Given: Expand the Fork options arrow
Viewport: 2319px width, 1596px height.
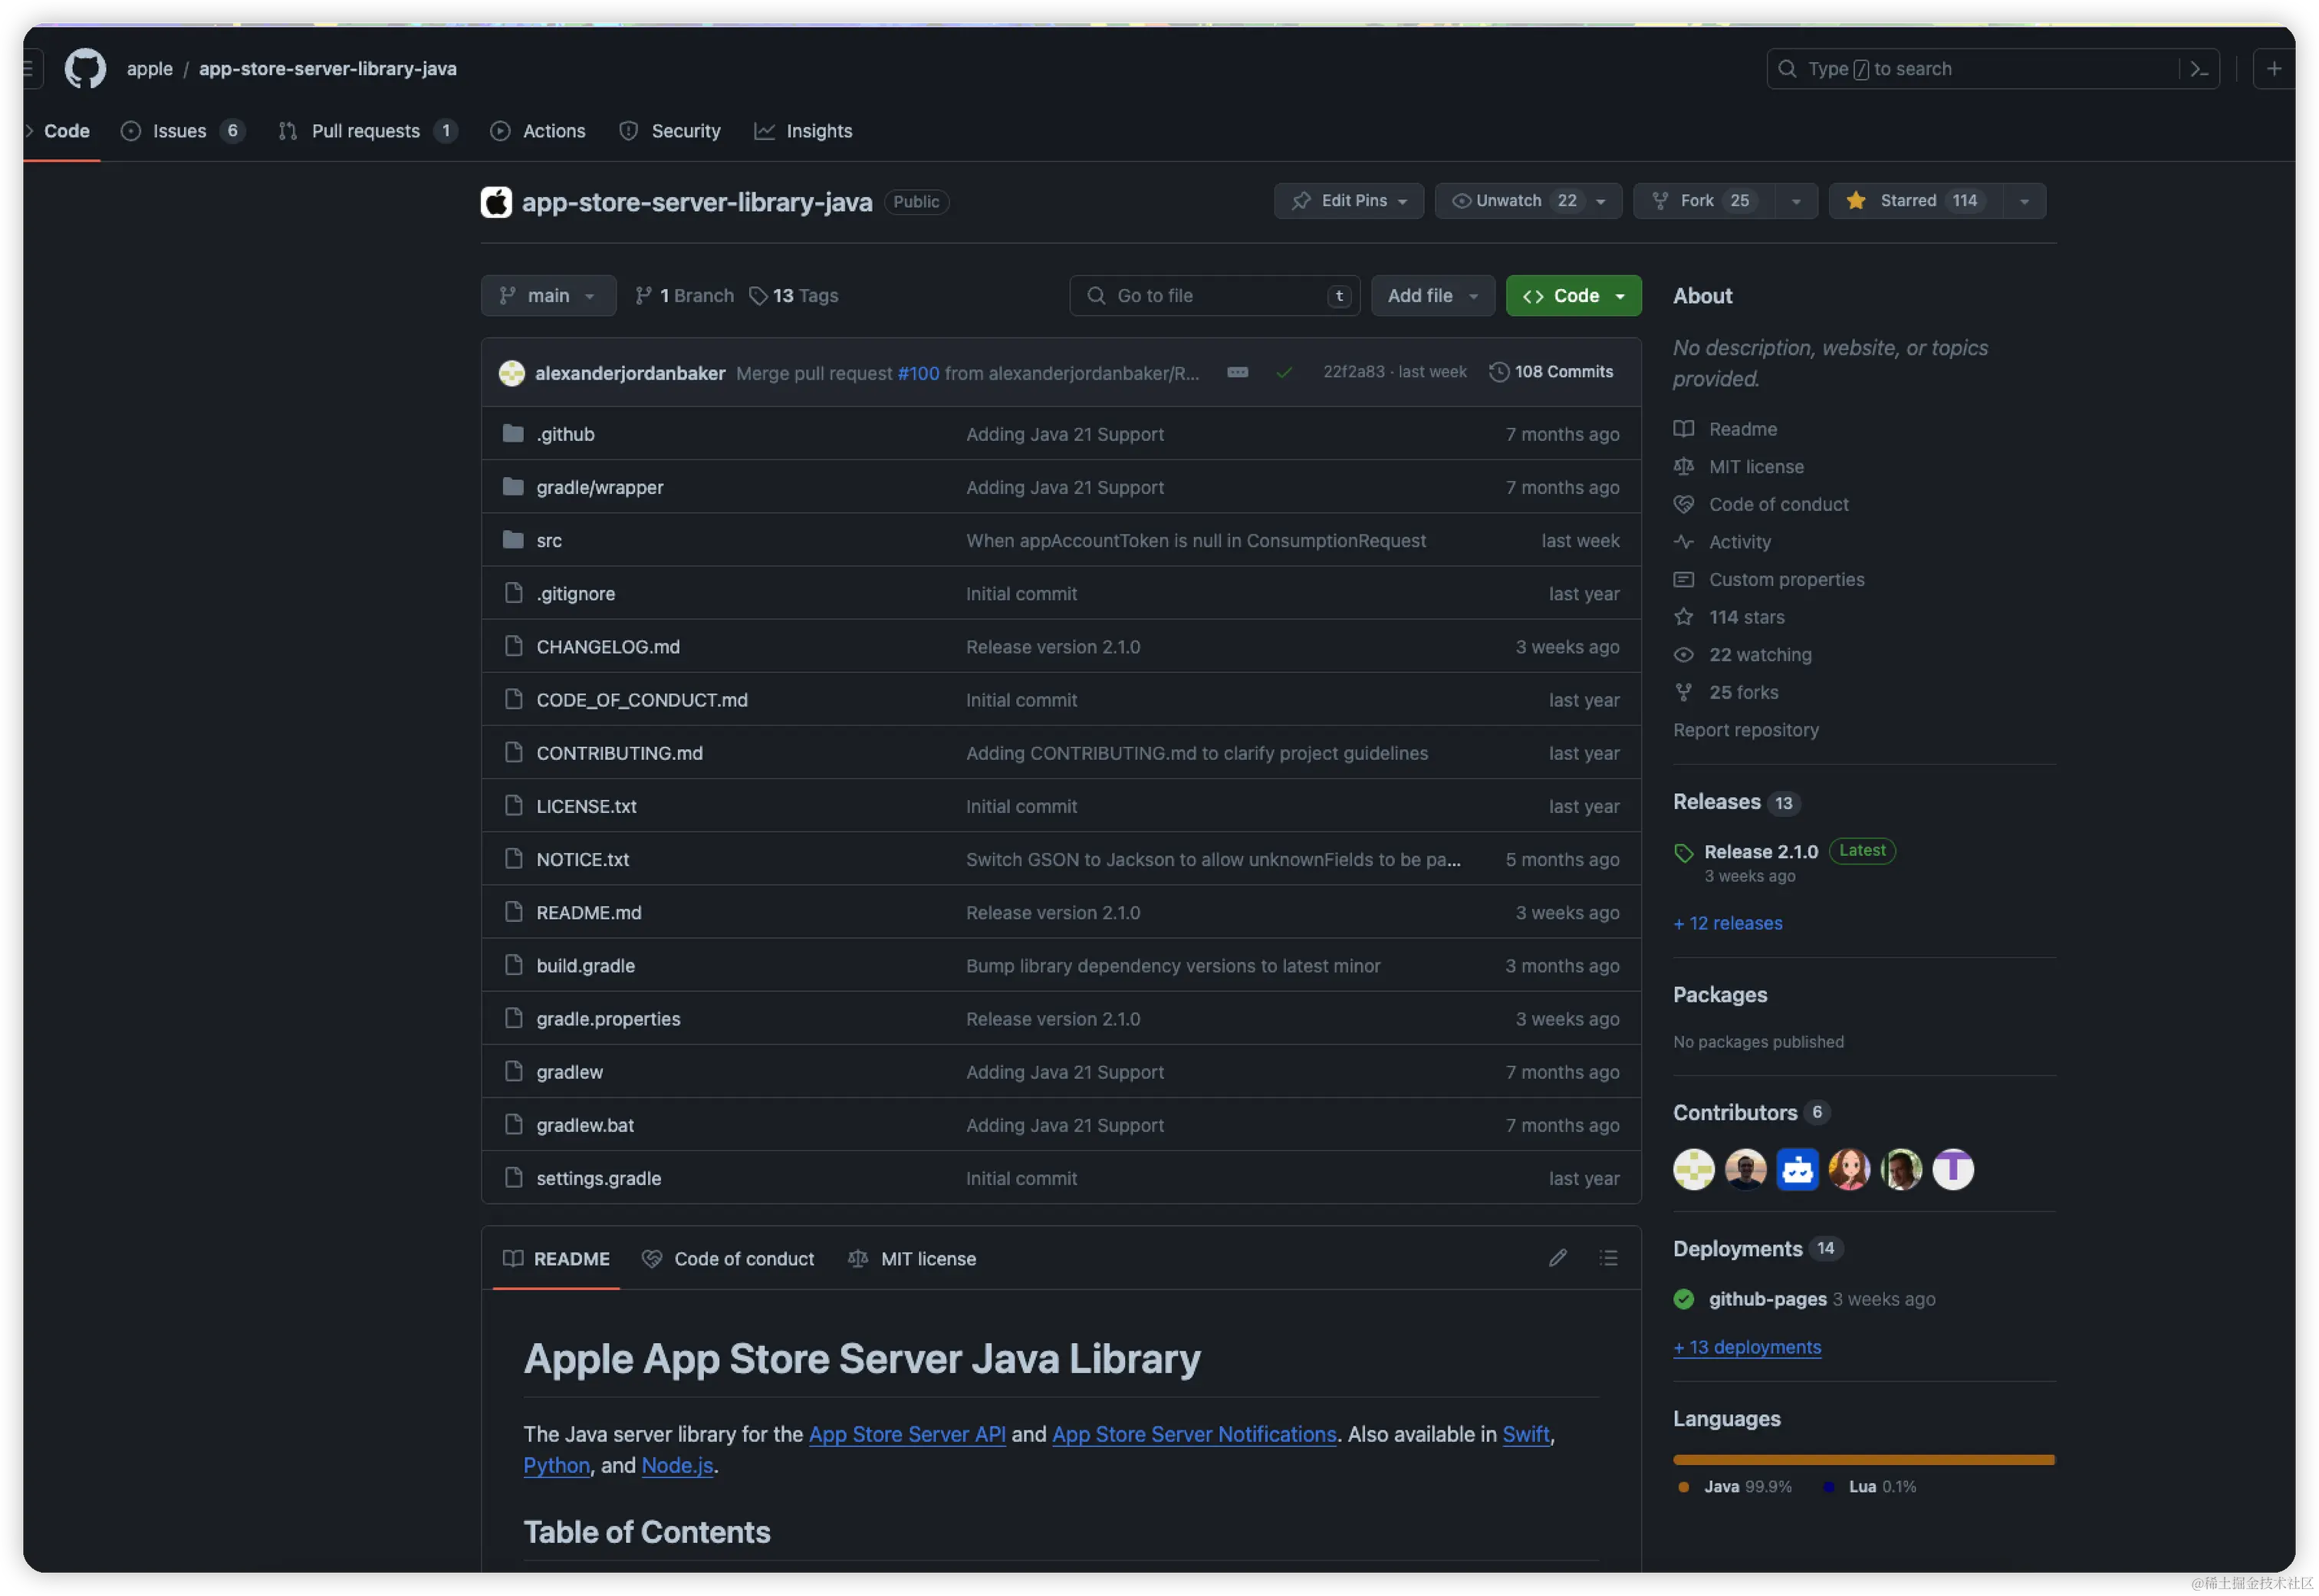Looking at the screenshot, I should [1796, 201].
